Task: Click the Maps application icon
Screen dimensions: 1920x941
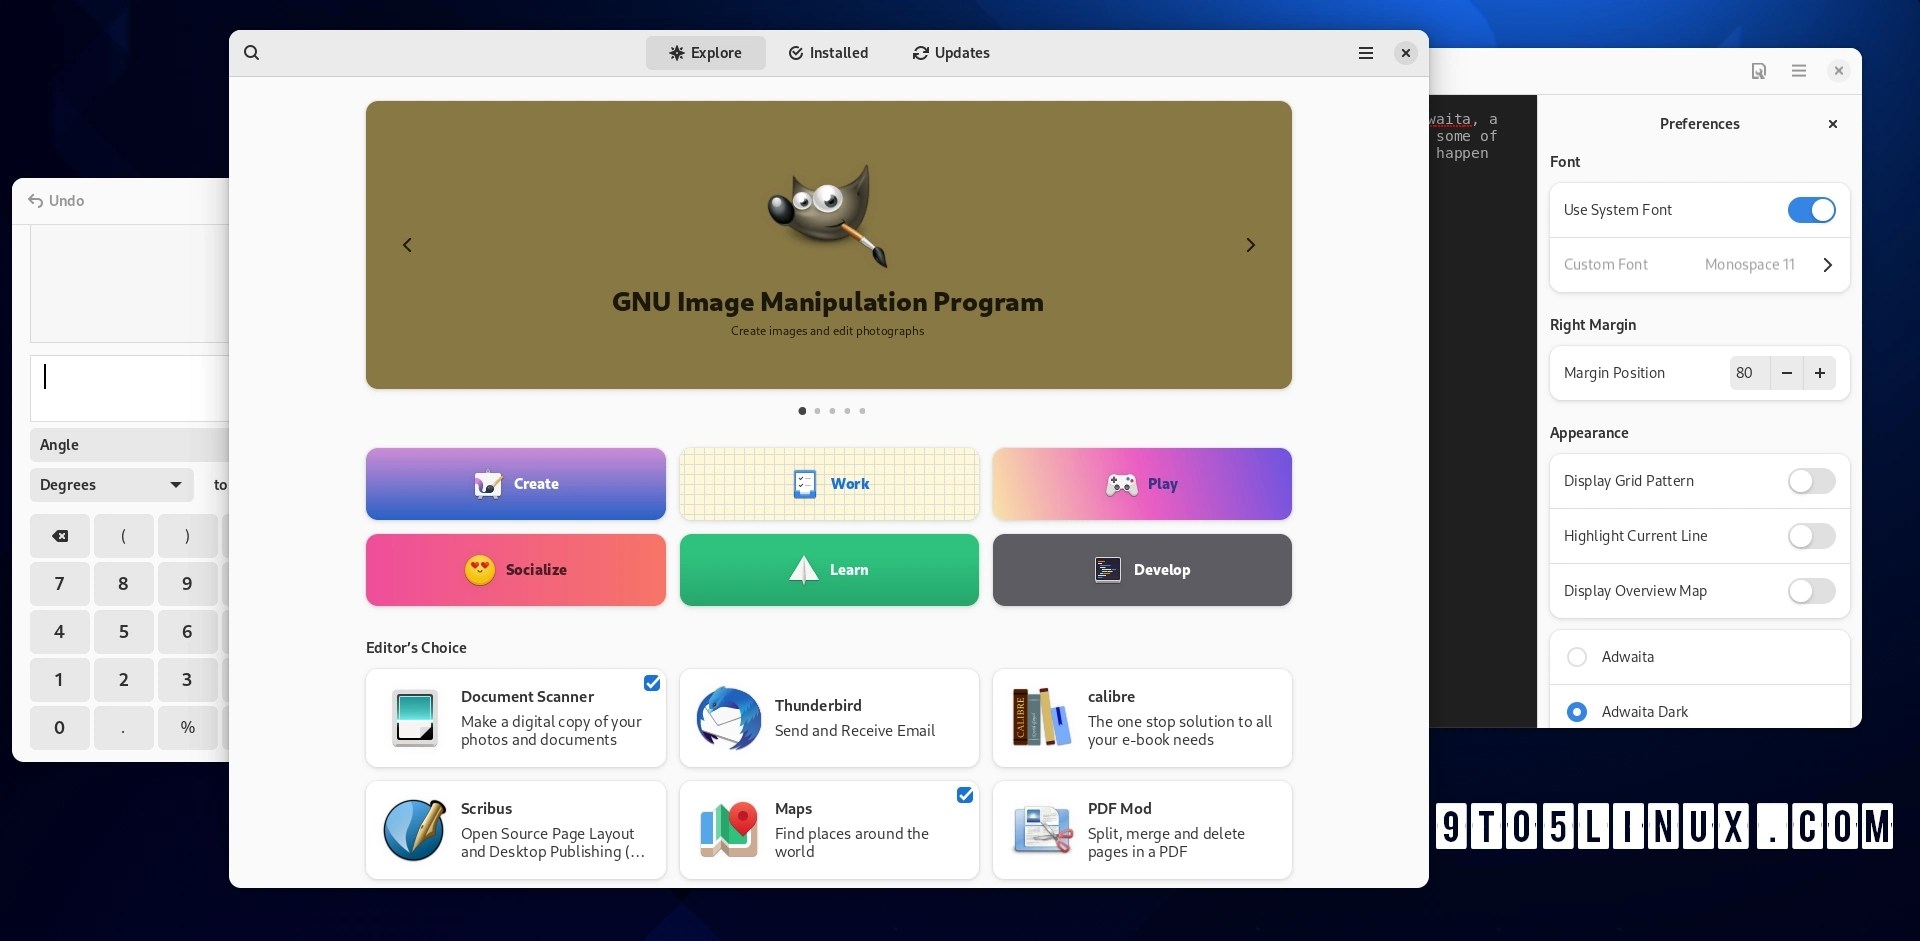Action: pos(727,829)
